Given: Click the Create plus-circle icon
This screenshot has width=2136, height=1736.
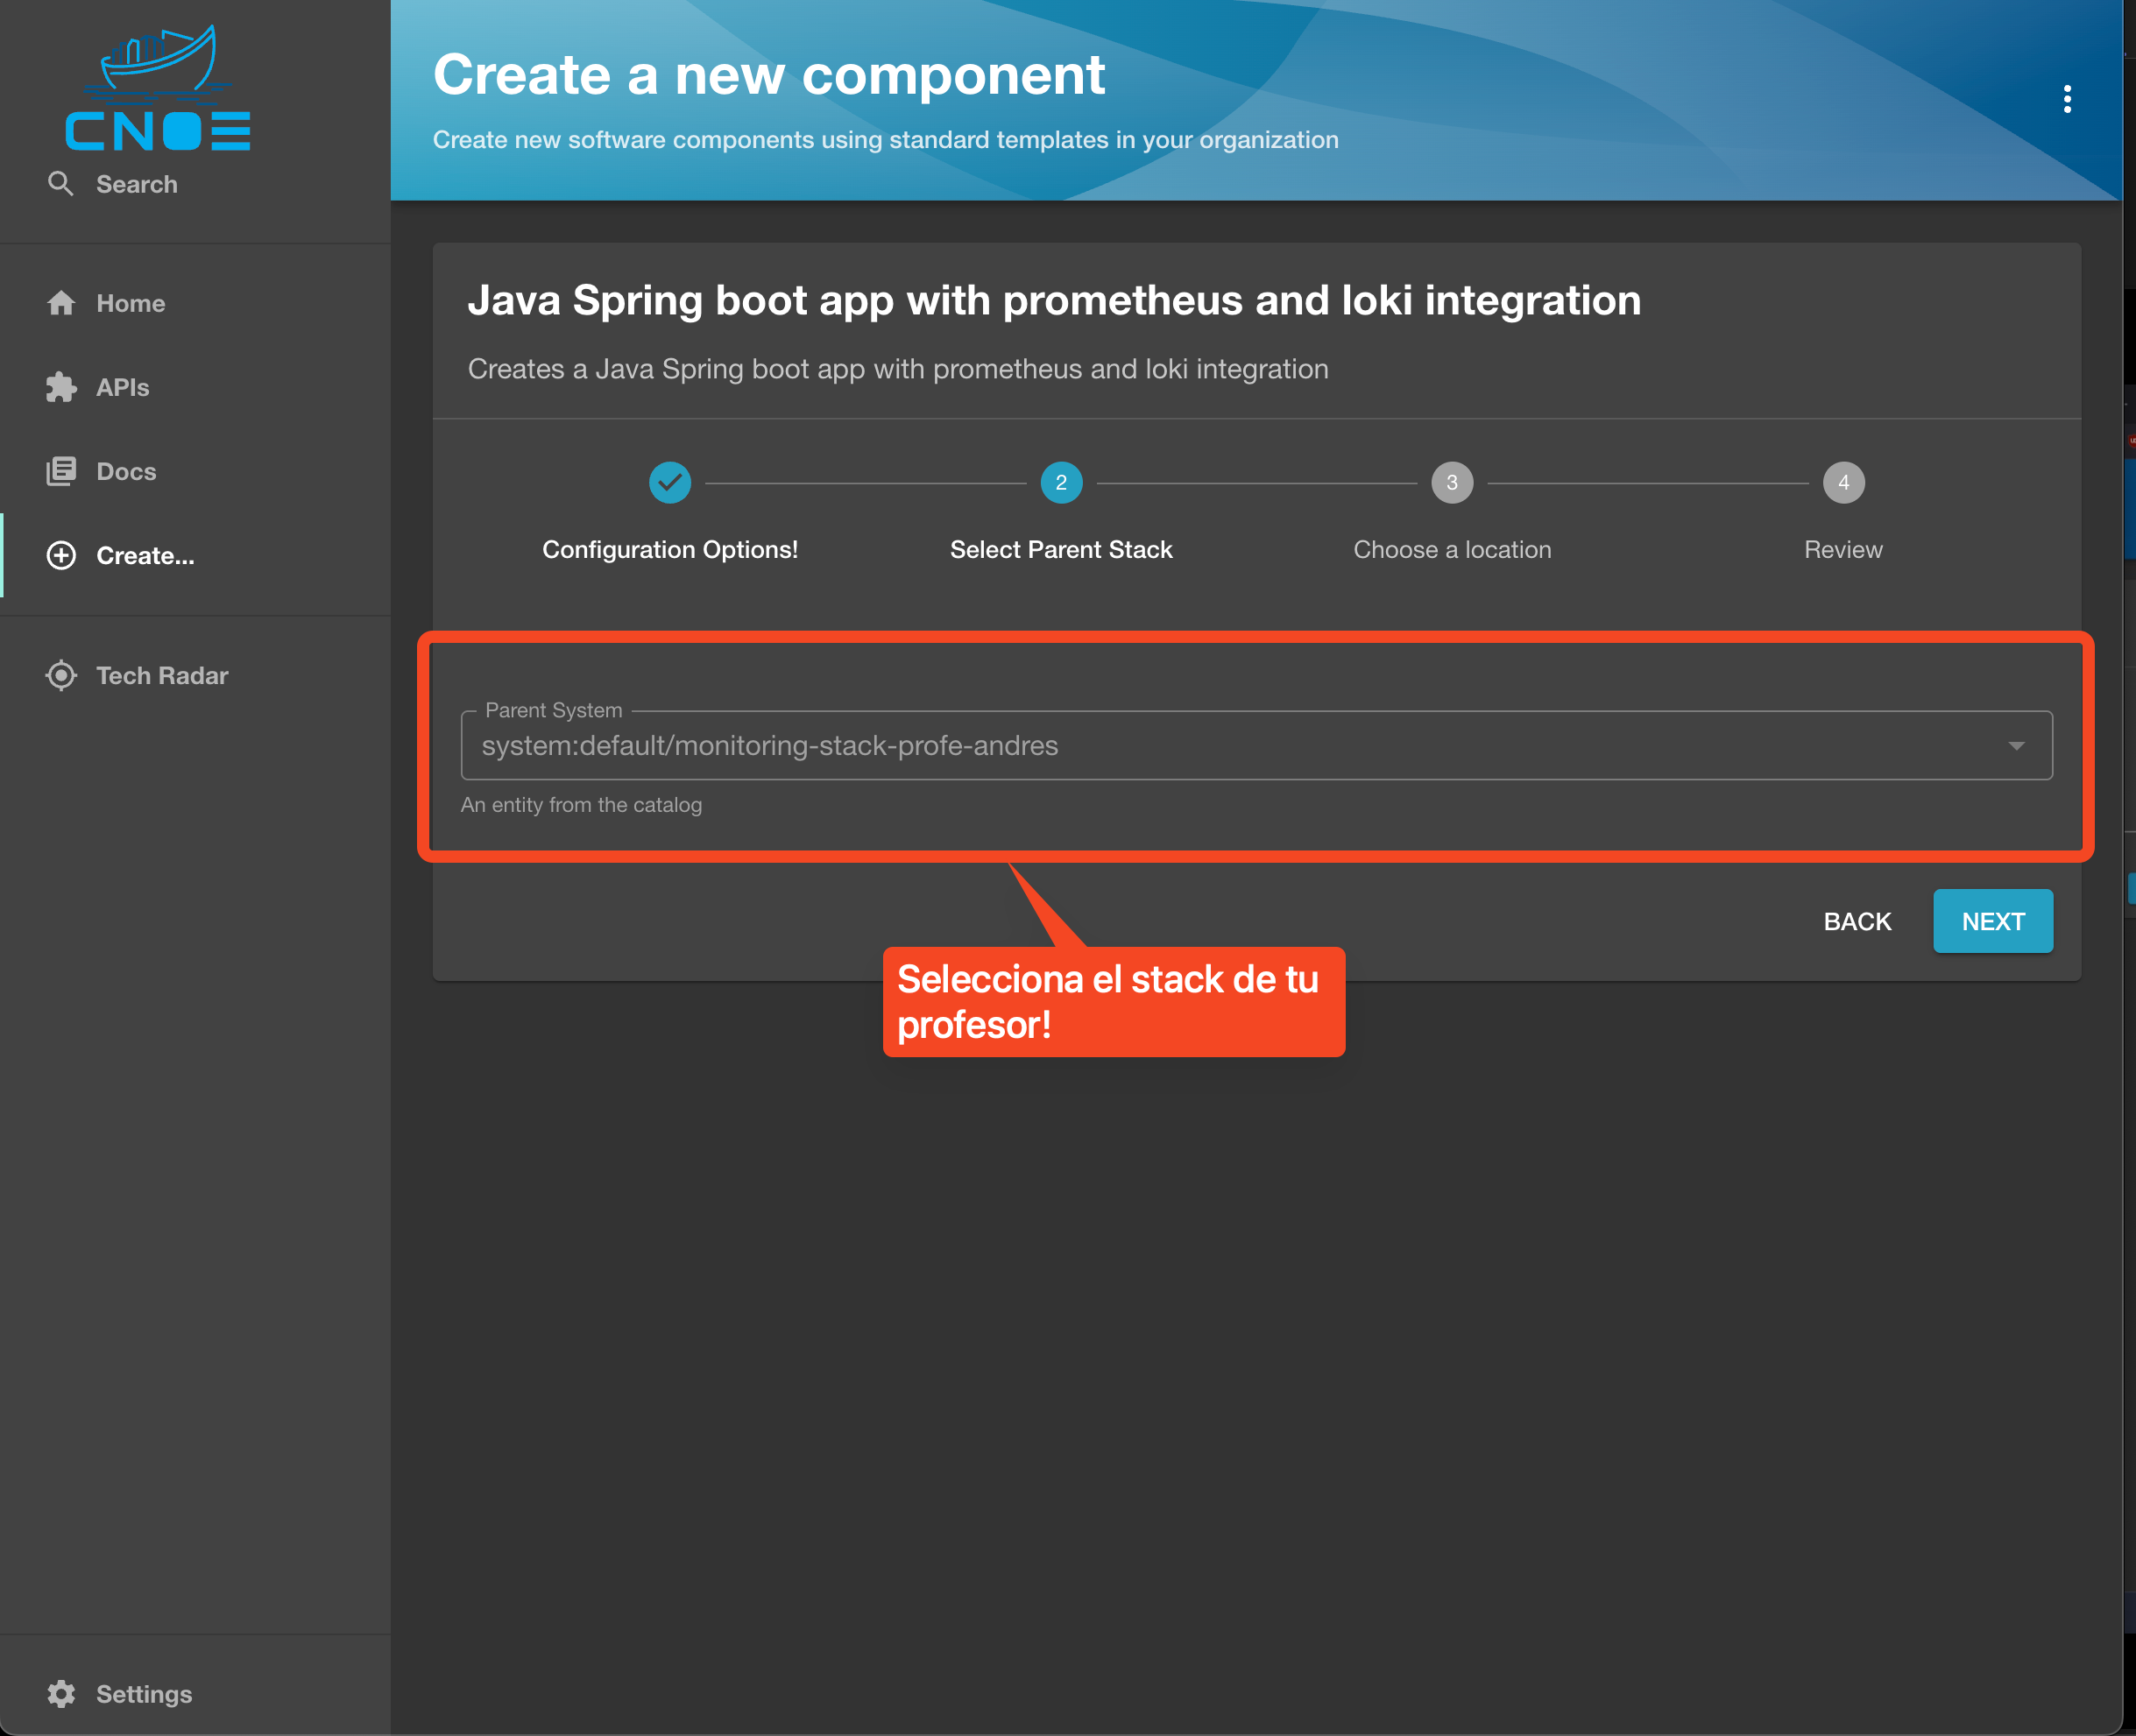Looking at the screenshot, I should click(61, 556).
